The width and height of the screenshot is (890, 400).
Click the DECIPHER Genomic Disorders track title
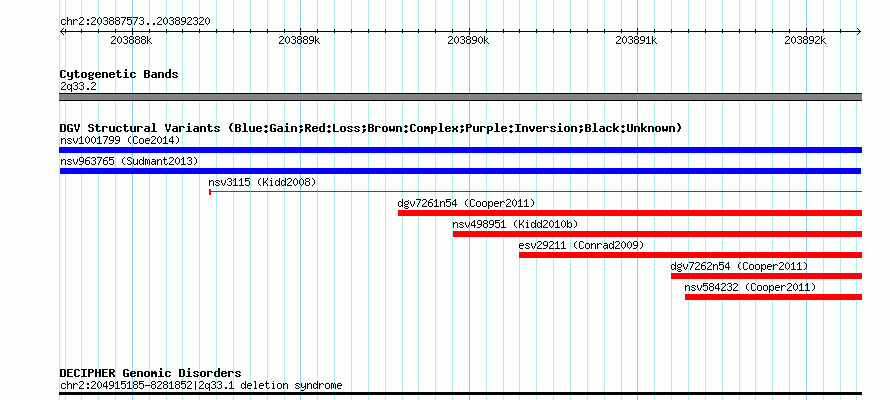[150, 373]
